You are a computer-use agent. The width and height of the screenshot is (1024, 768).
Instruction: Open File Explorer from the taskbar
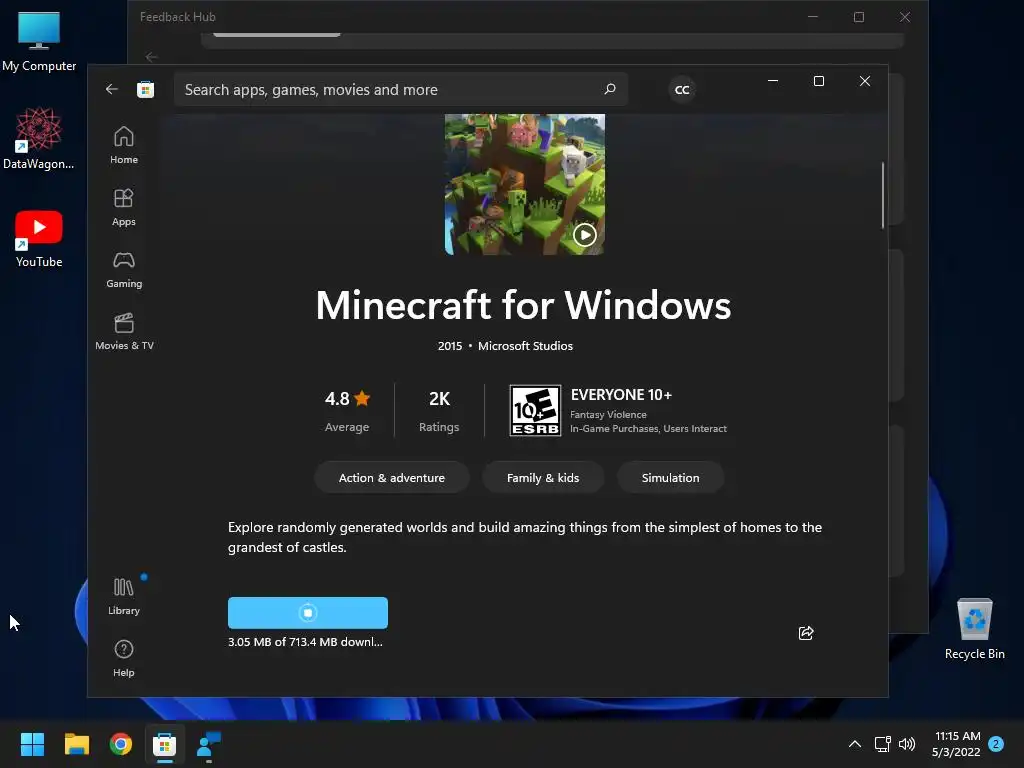[x=76, y=744]
